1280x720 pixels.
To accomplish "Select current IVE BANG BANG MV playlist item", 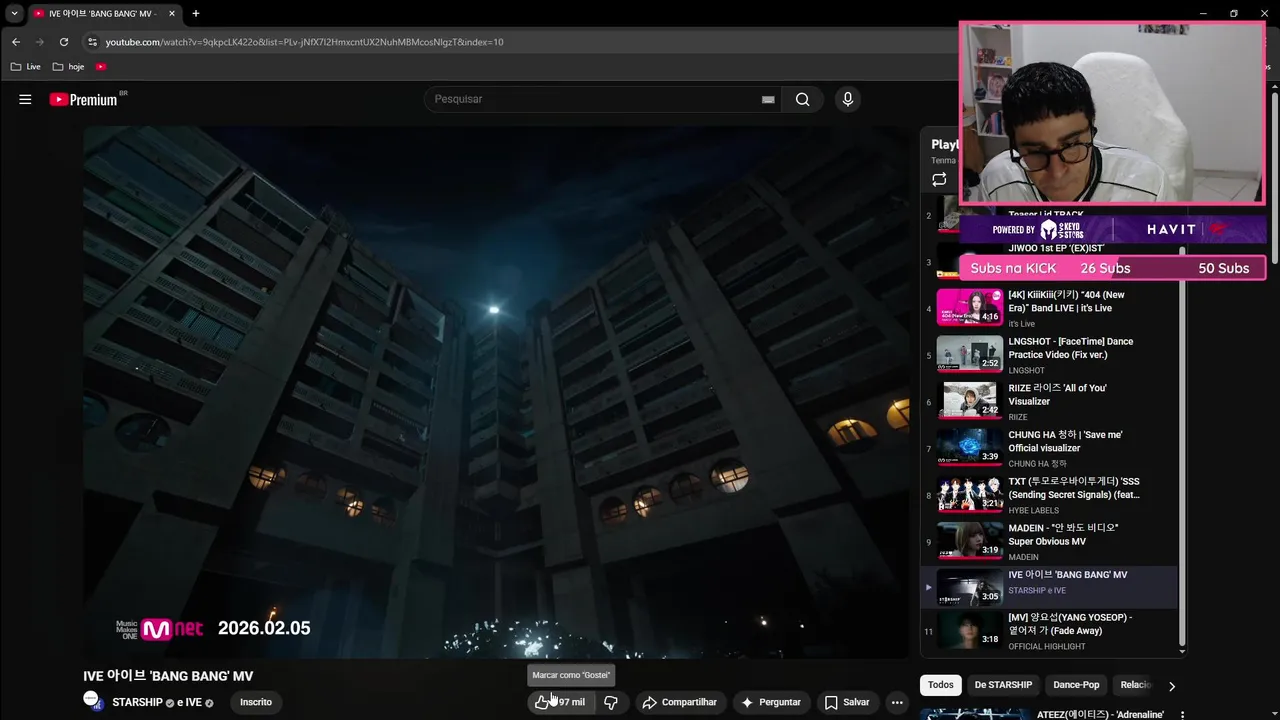I will (x=1049, y=587).
